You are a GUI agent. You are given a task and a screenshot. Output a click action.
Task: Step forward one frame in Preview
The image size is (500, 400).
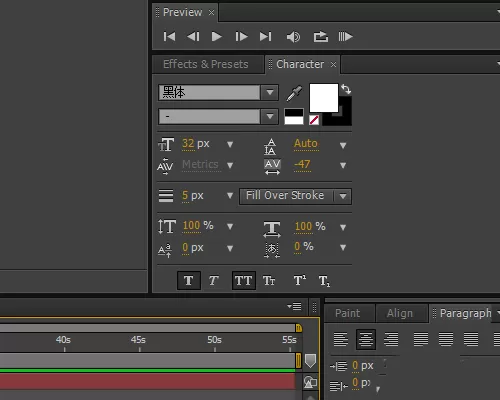click(241, 37)
